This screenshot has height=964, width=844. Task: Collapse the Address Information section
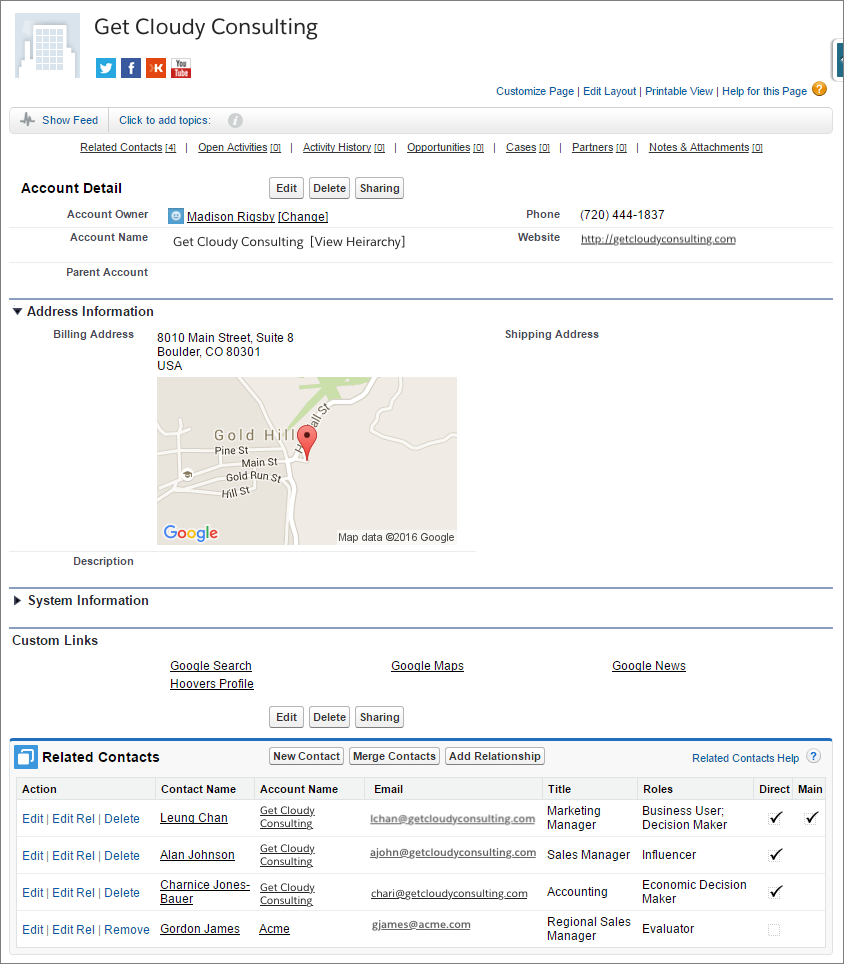coord(17,312)
